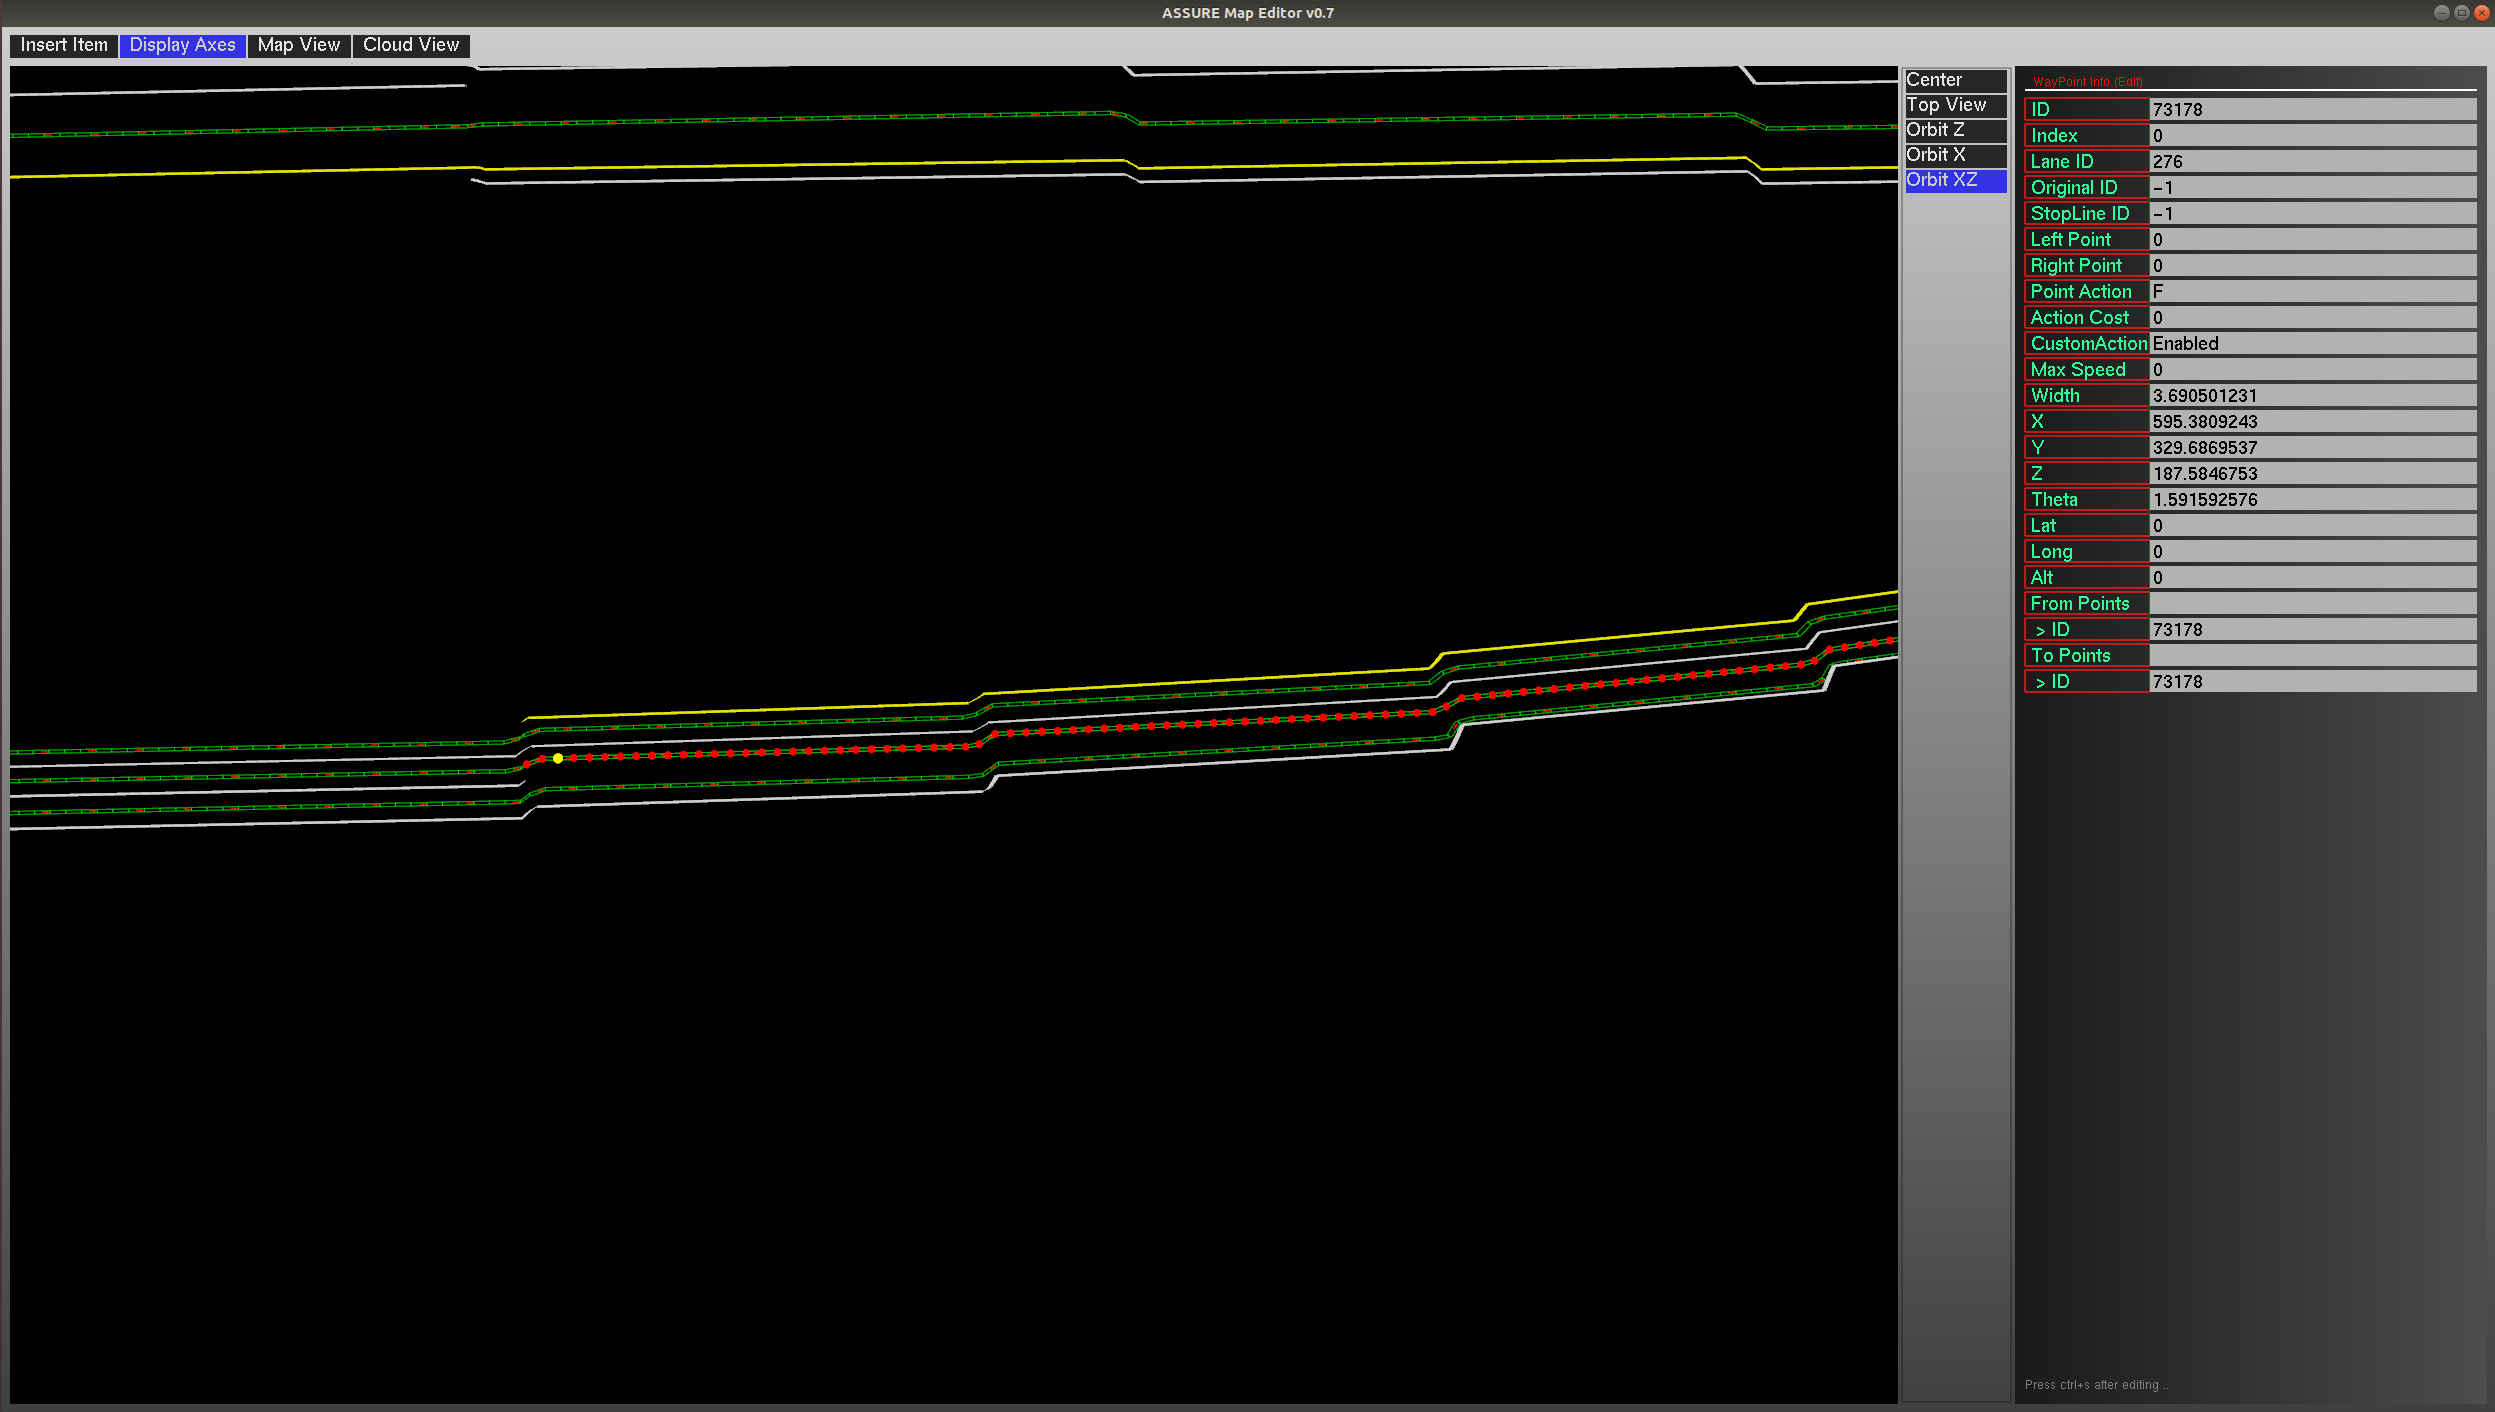Open the Cloud View menu

click(x=411, y=45)
